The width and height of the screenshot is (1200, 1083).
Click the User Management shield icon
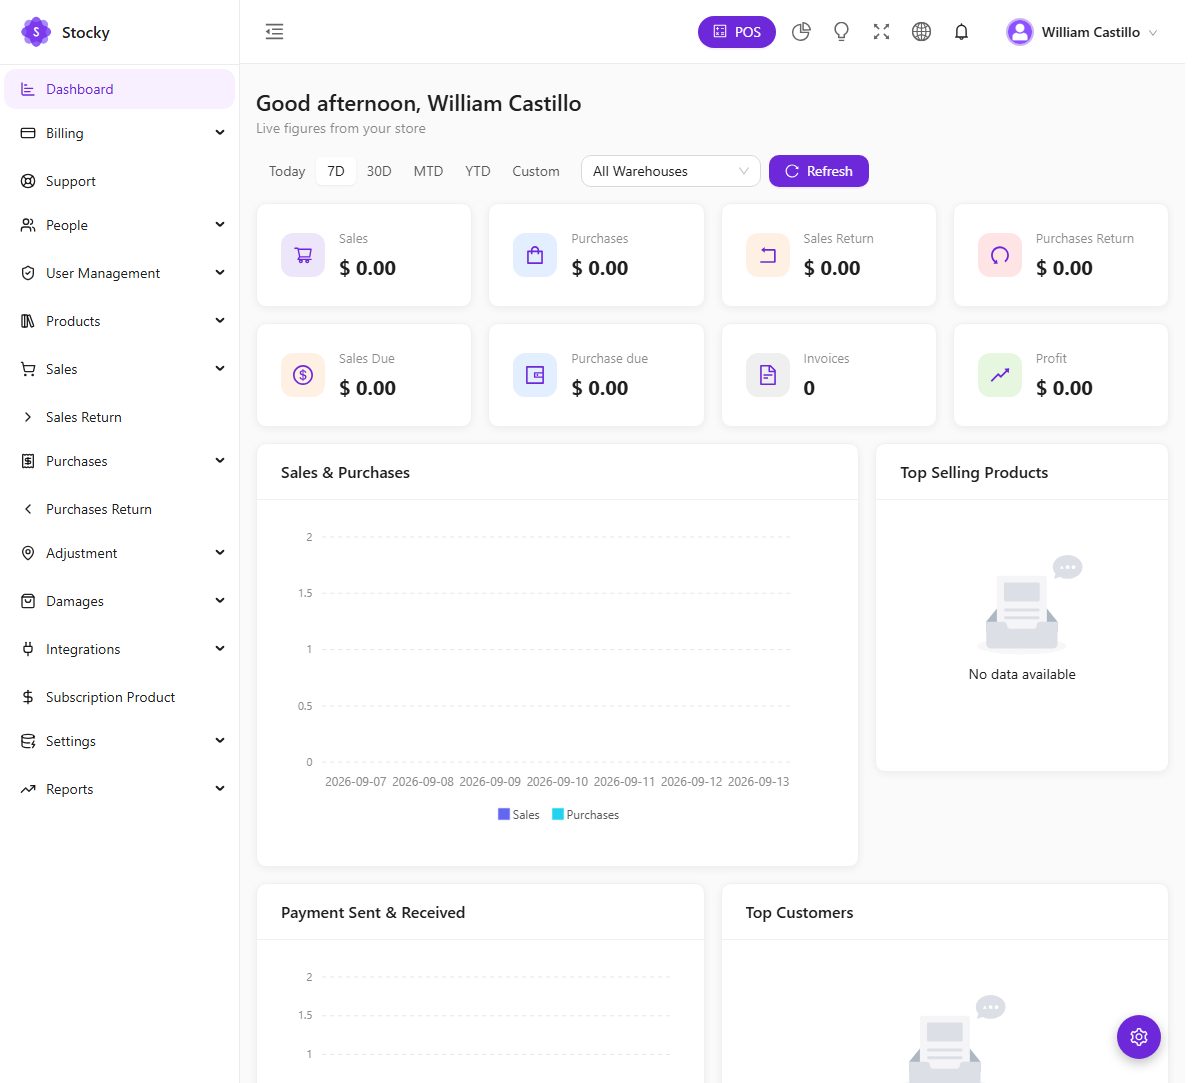point(28,273)
